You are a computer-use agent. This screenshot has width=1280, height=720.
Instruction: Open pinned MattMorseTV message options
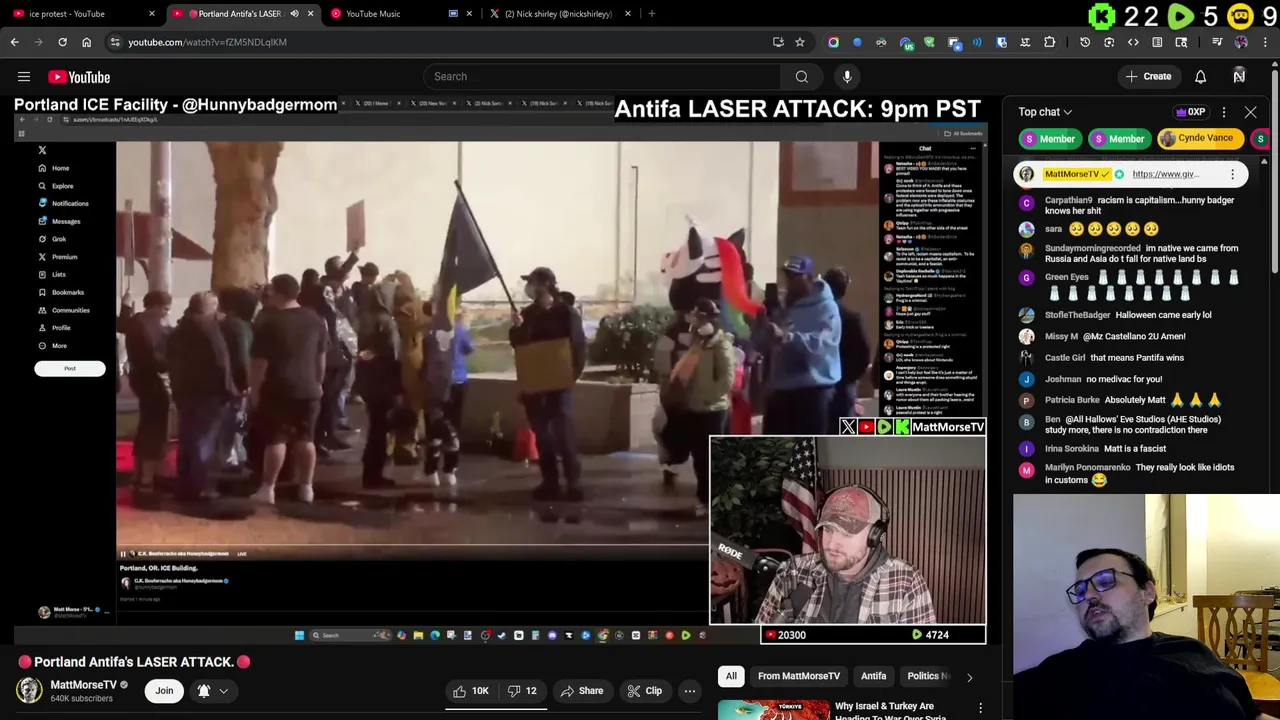pyautogui.click(x=1232, y=174)
